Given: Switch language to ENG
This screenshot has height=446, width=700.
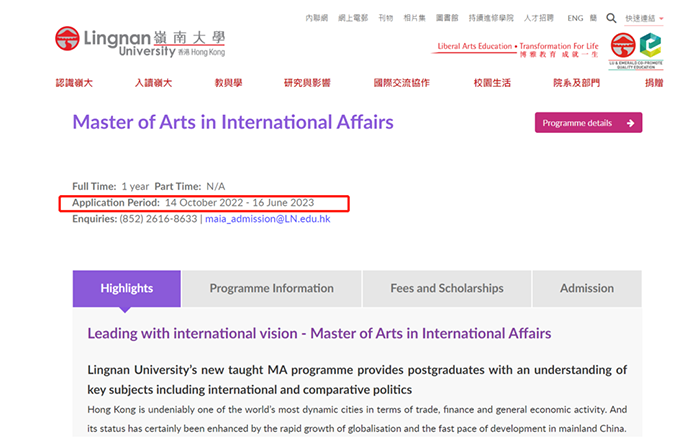Looking at the screenshot, I should (575, 19).
